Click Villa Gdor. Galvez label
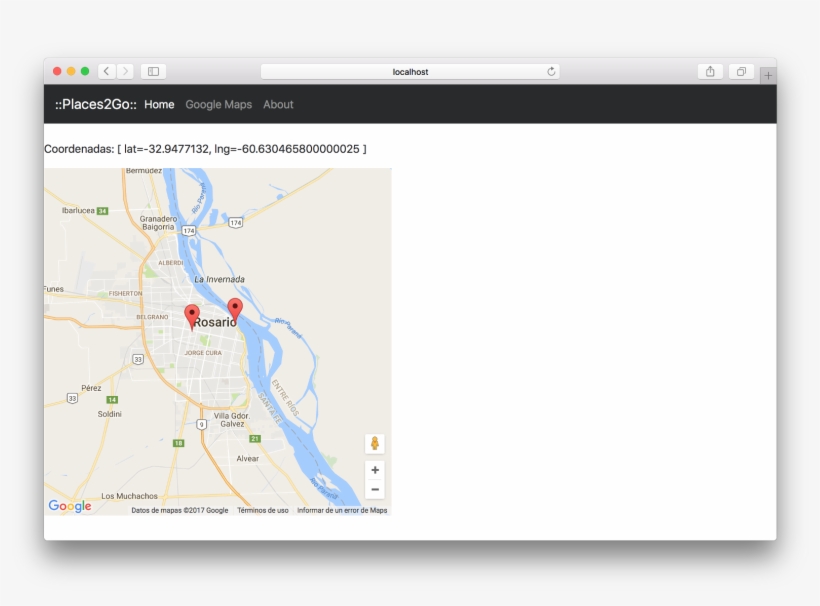The height and width of the screenshot is (606, 820). click(232, 420)
